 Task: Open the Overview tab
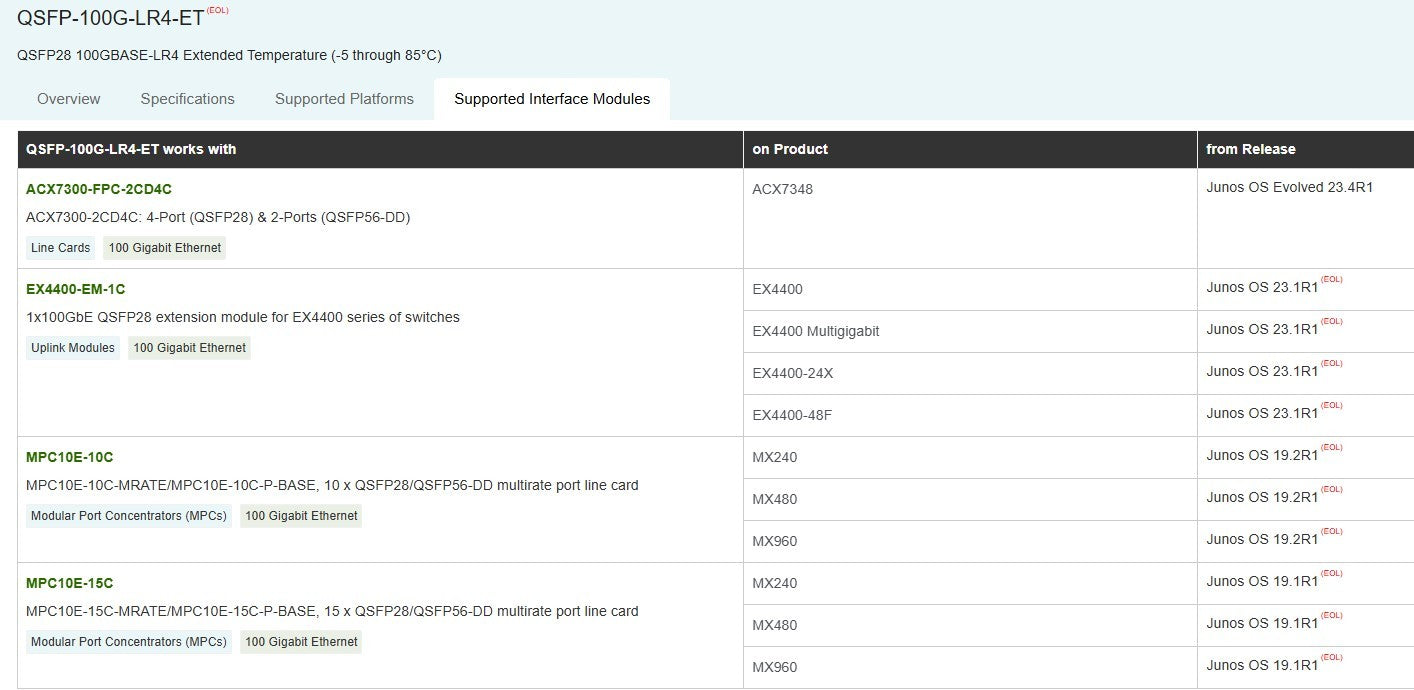pyautogui.click(x=69, y=99)
